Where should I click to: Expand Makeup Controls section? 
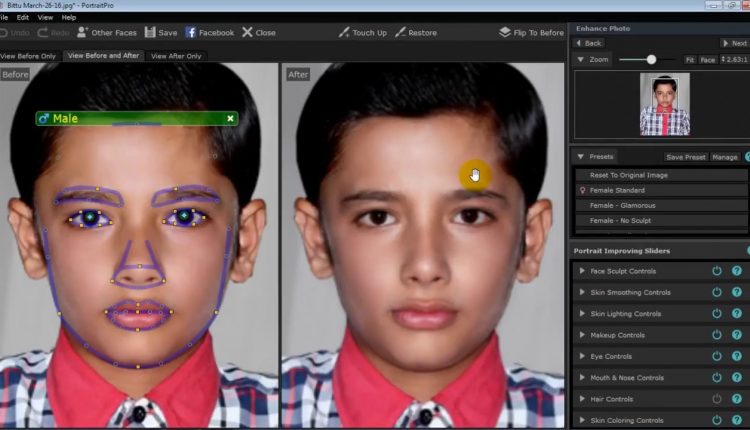(x=582, y=335)
